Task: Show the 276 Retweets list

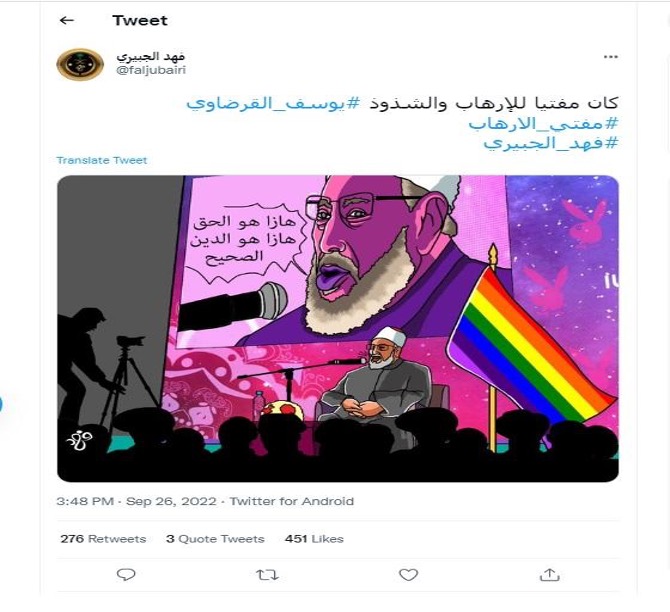Action: pyautogui.click(x=103, y=539)
